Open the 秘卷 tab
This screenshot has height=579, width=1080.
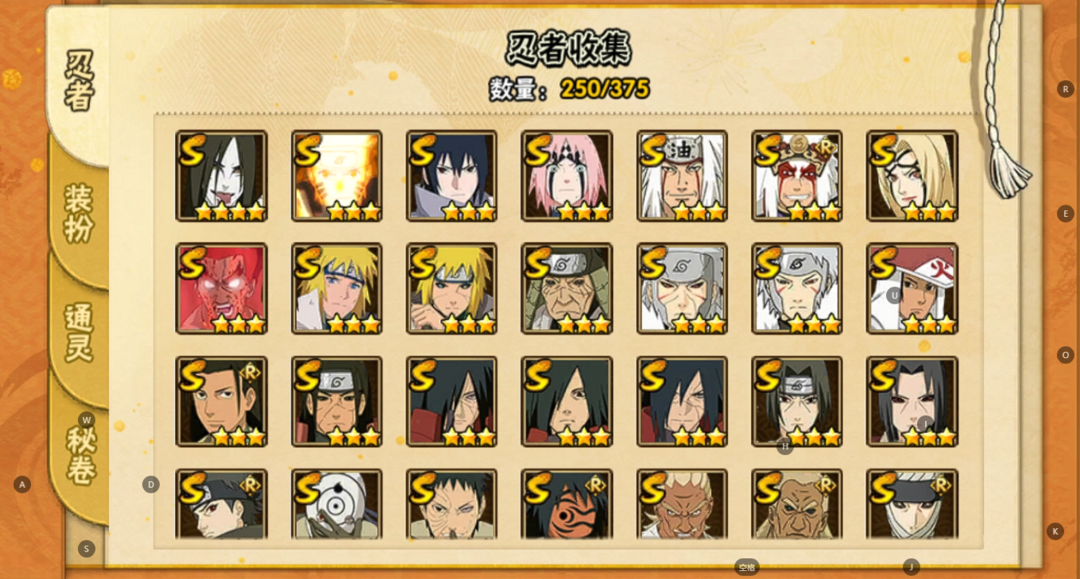coord(80,454)
